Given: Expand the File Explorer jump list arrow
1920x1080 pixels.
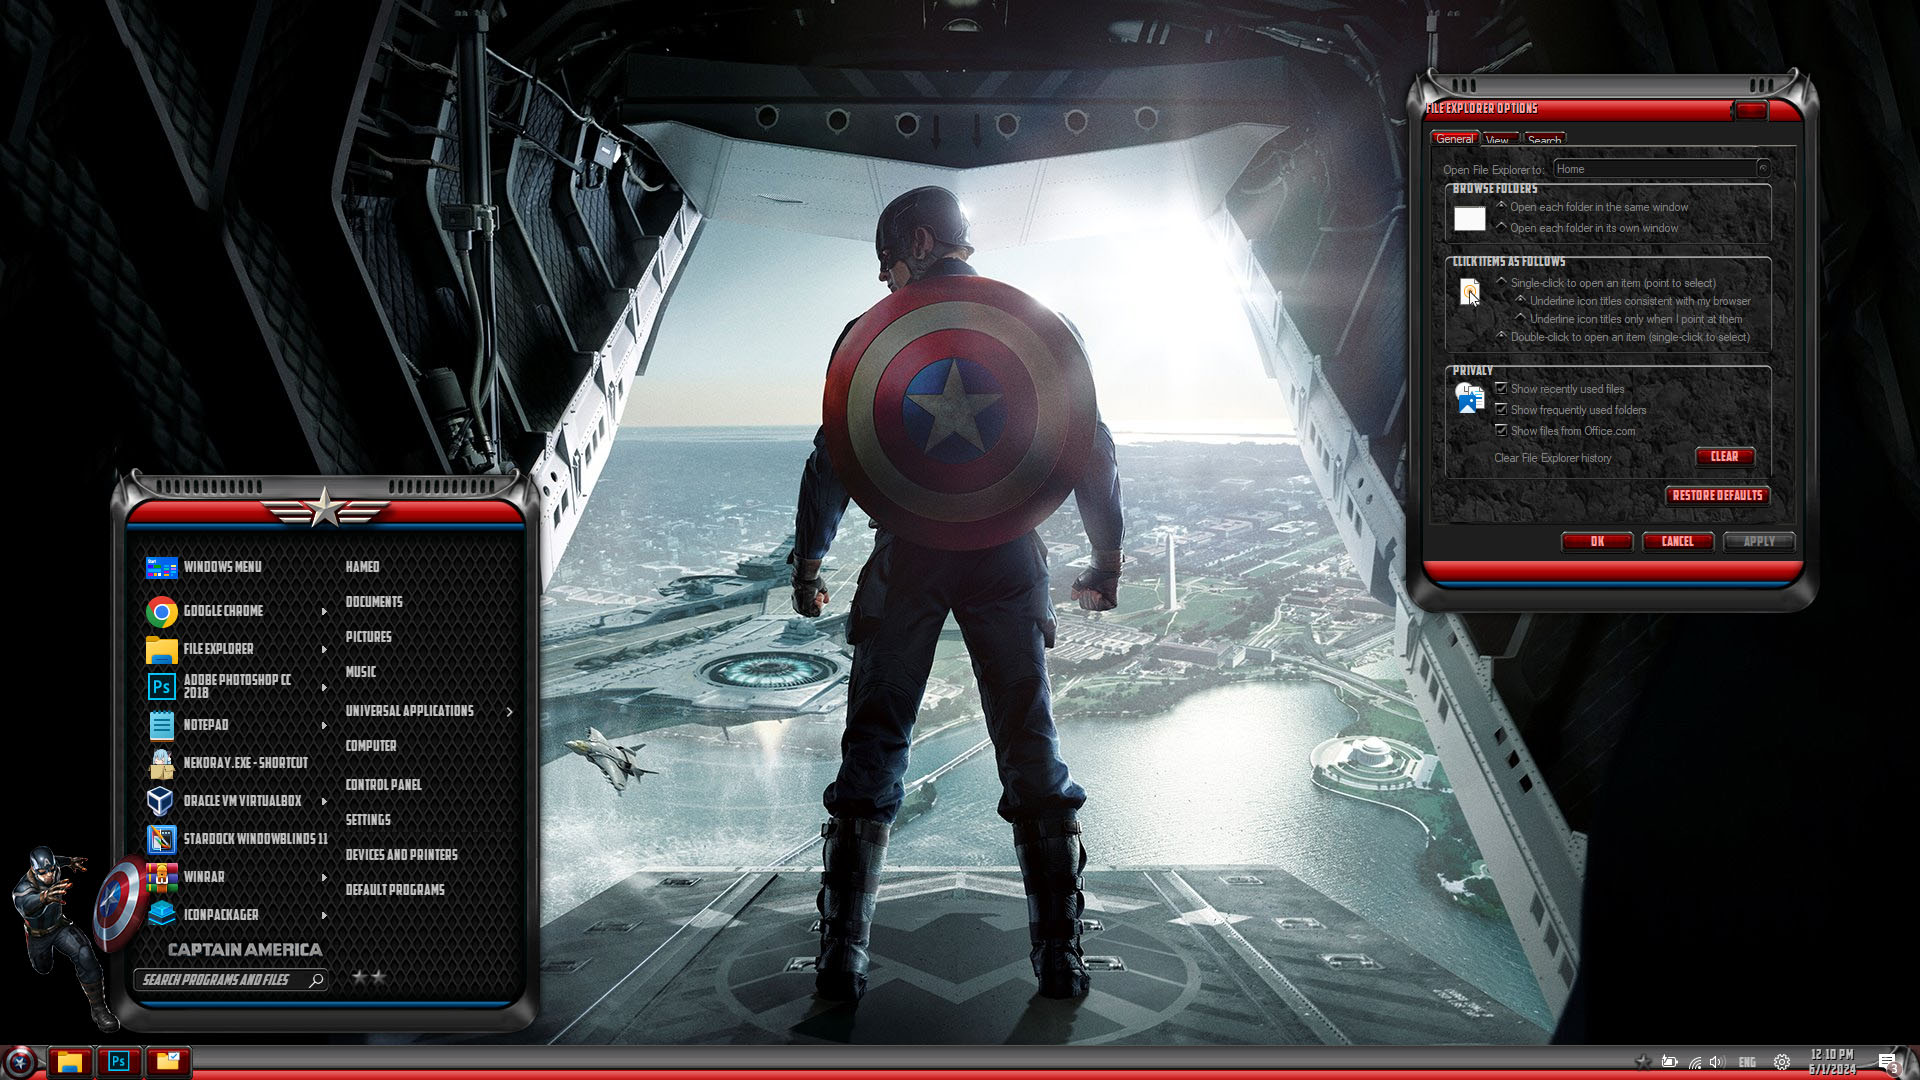Looking at the screenshot, I should 324,650.
